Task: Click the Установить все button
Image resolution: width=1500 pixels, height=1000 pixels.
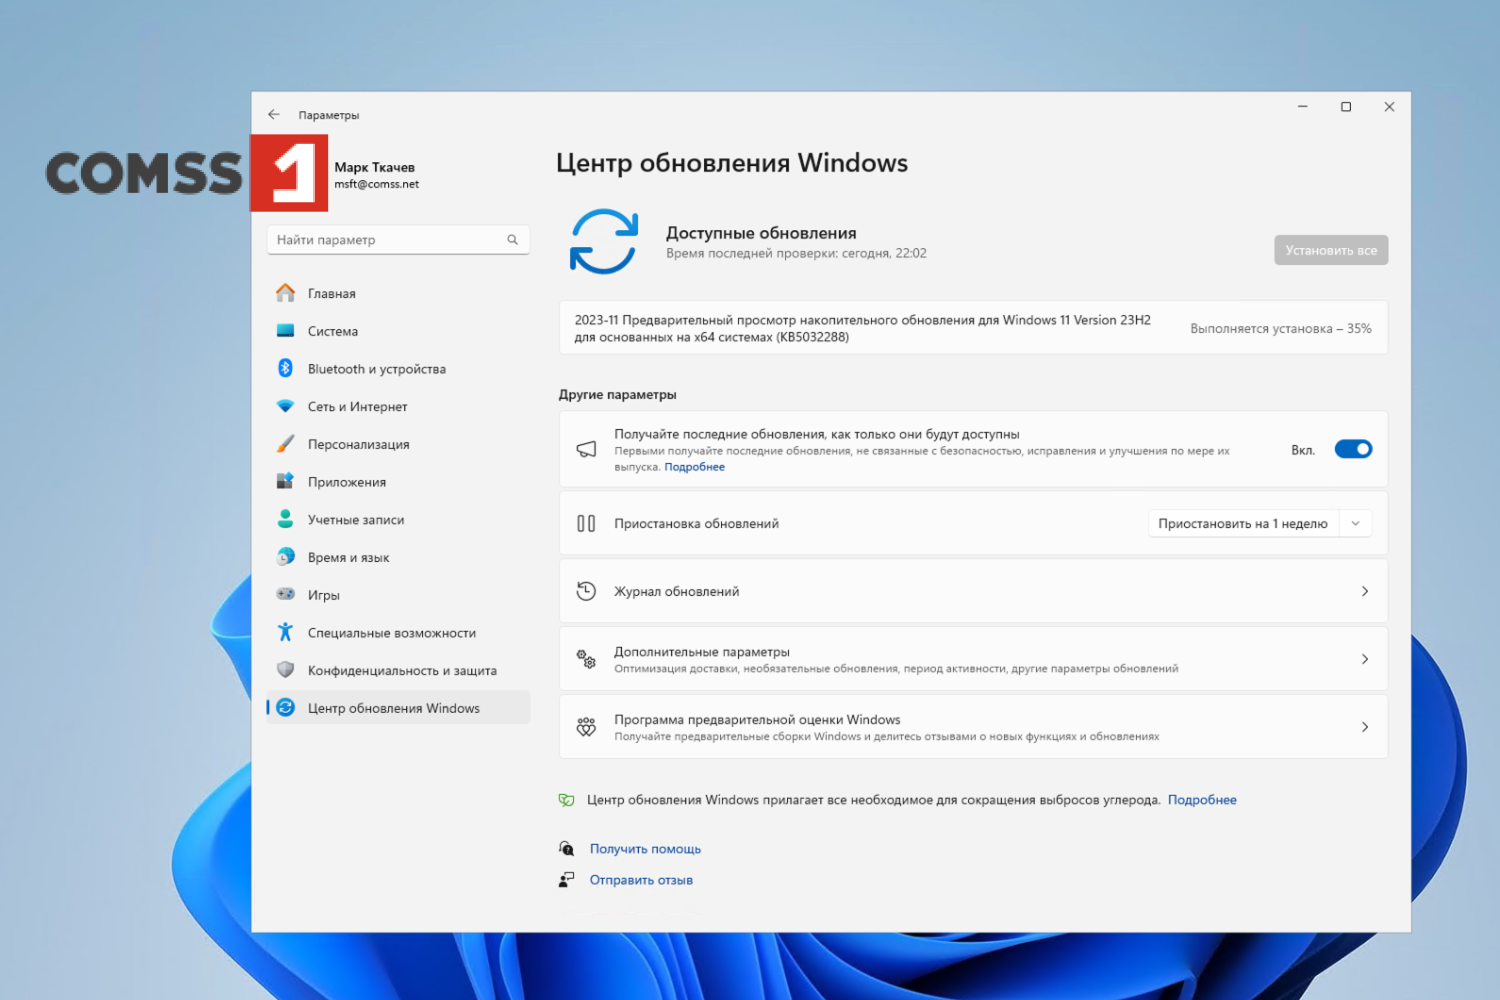Action: [1331, 250]
